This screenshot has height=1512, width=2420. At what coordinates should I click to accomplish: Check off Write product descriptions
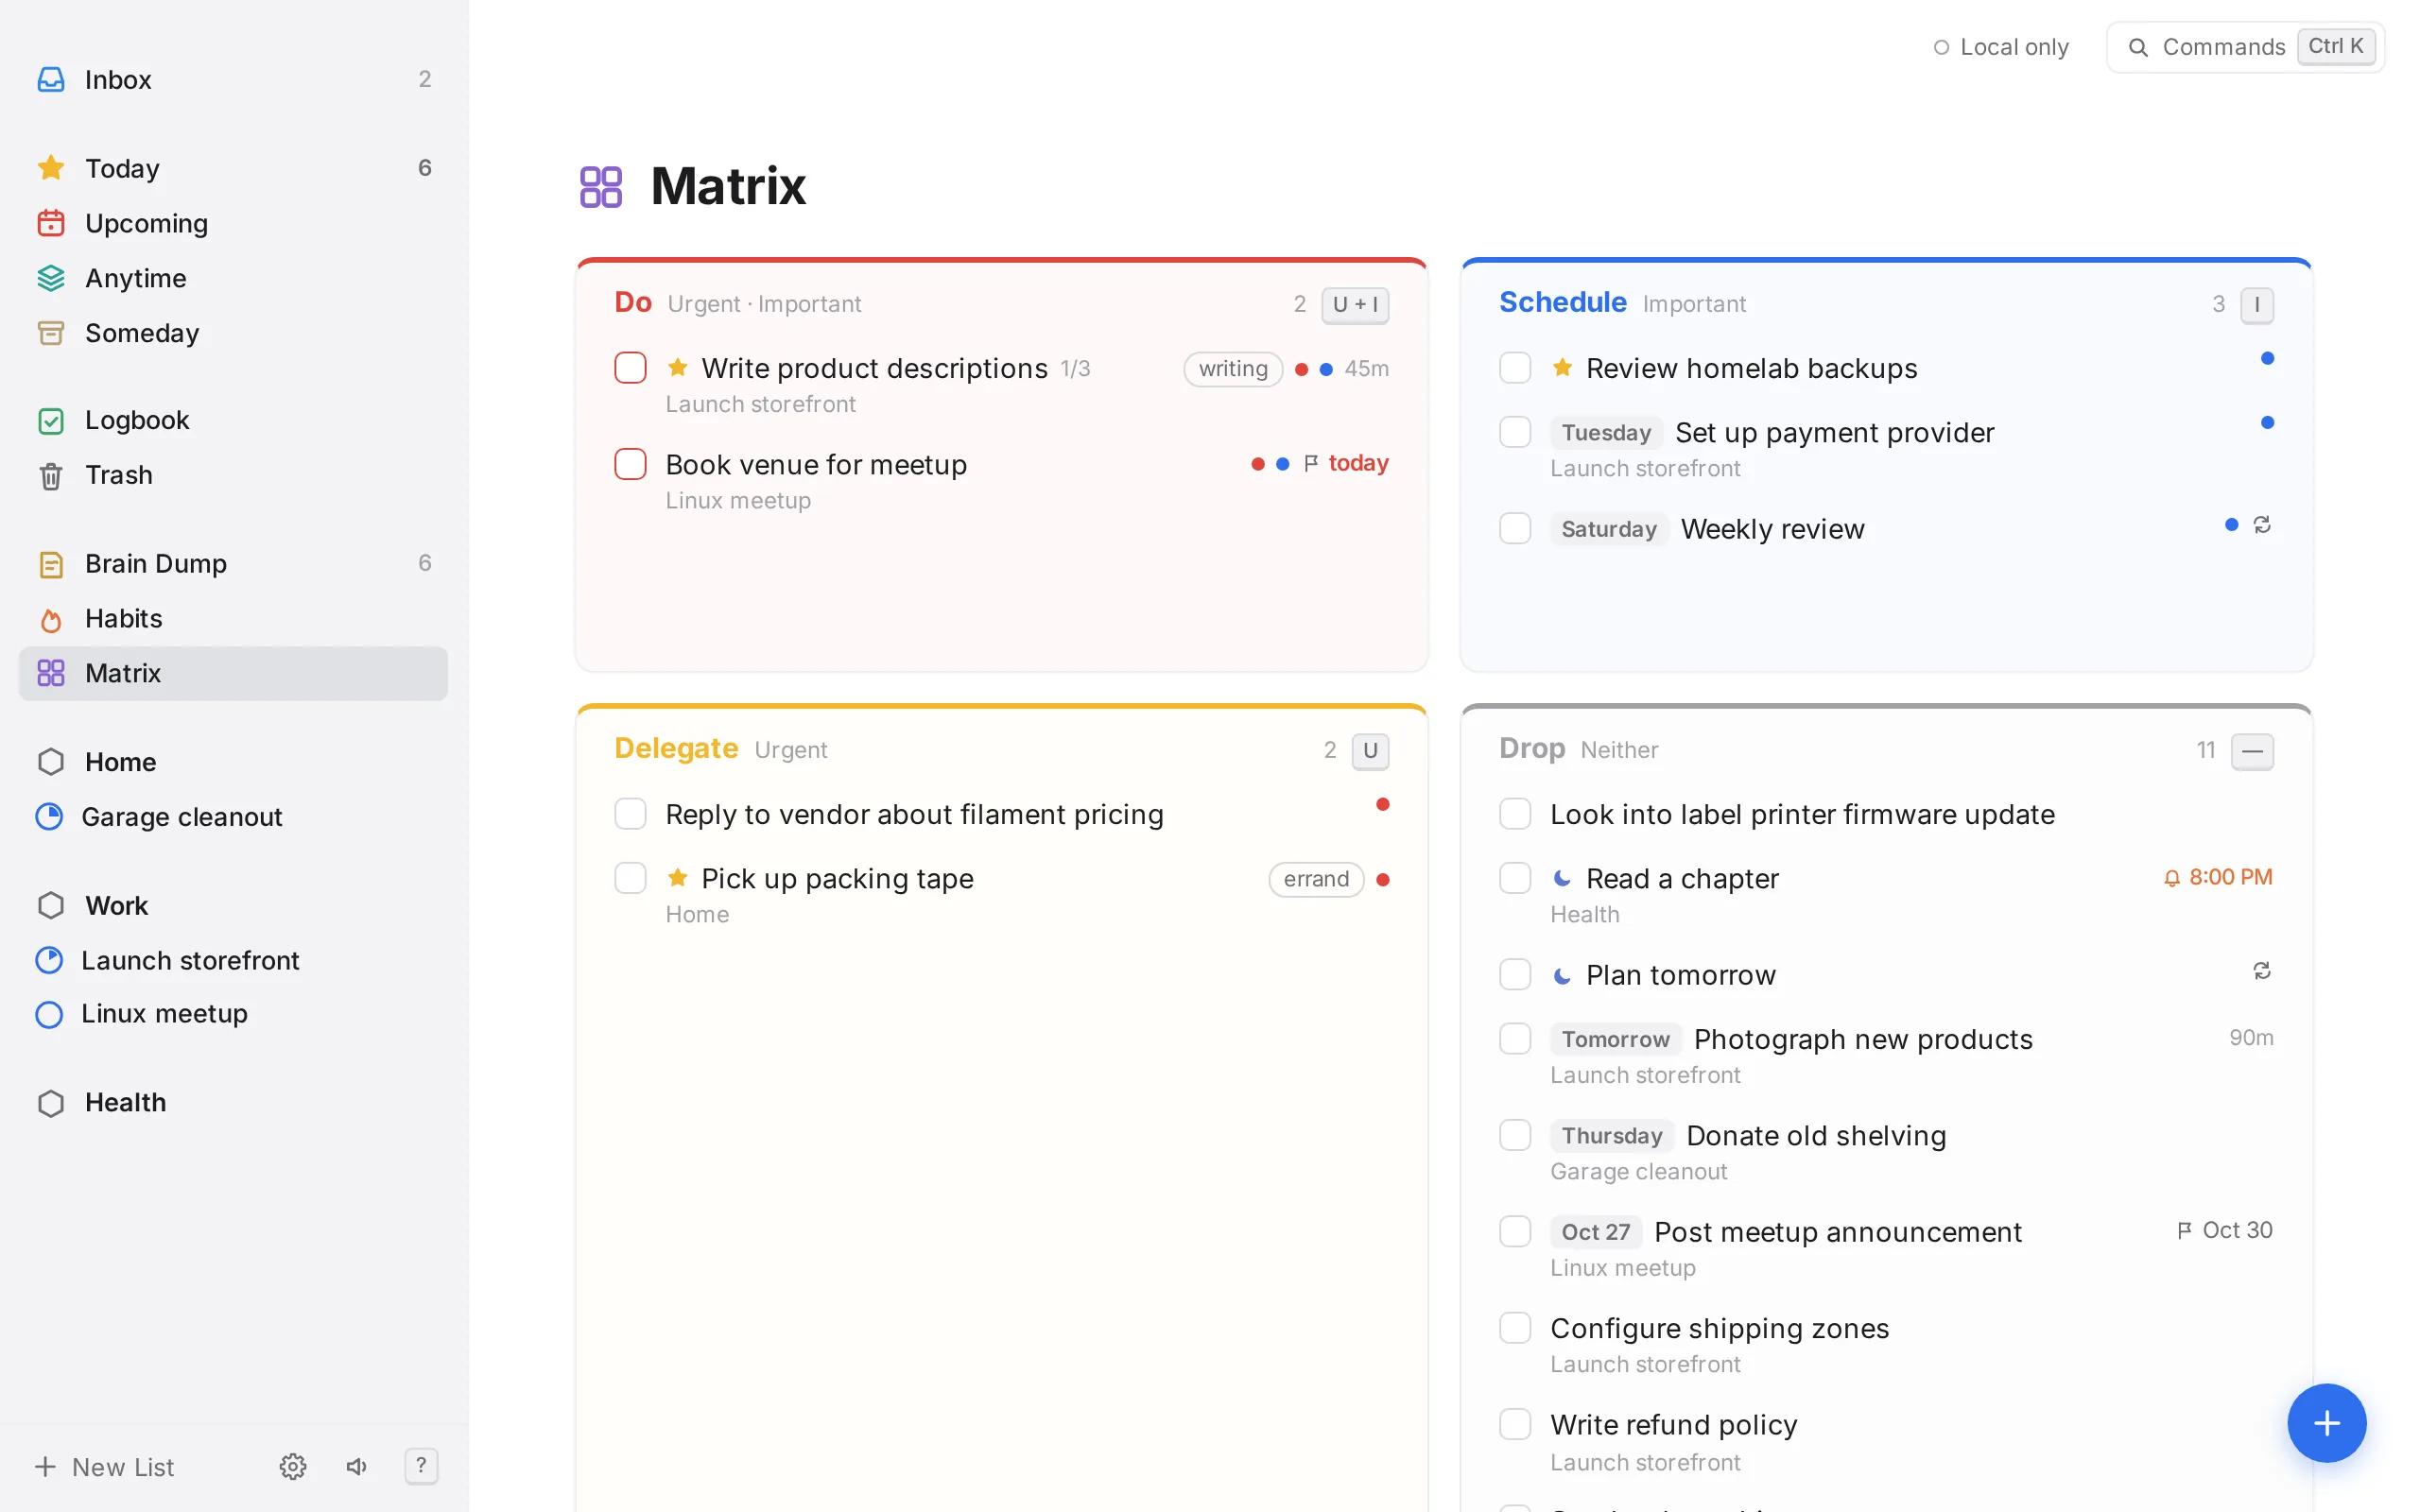click(630, 368)
